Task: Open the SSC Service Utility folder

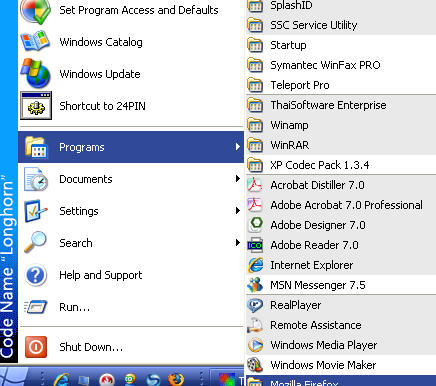Action: point(341,25)
